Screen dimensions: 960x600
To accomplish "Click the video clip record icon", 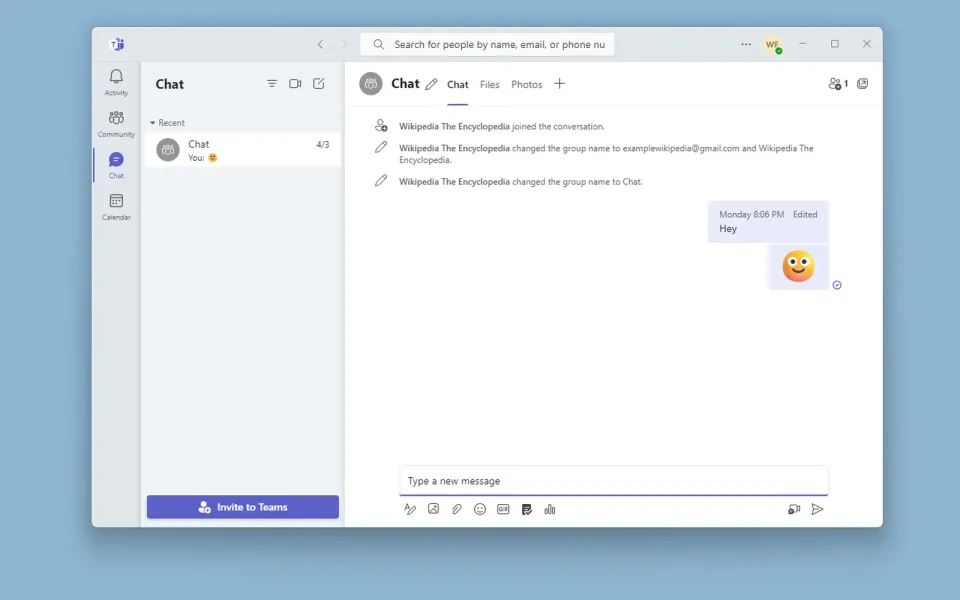I will (793, 509).
